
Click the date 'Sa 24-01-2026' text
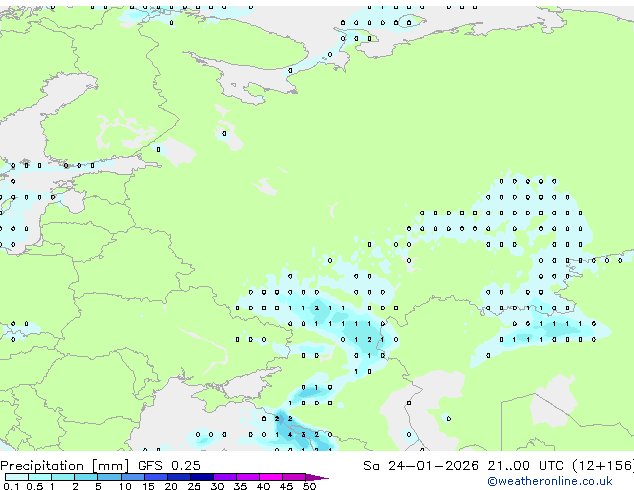point(421,466)
